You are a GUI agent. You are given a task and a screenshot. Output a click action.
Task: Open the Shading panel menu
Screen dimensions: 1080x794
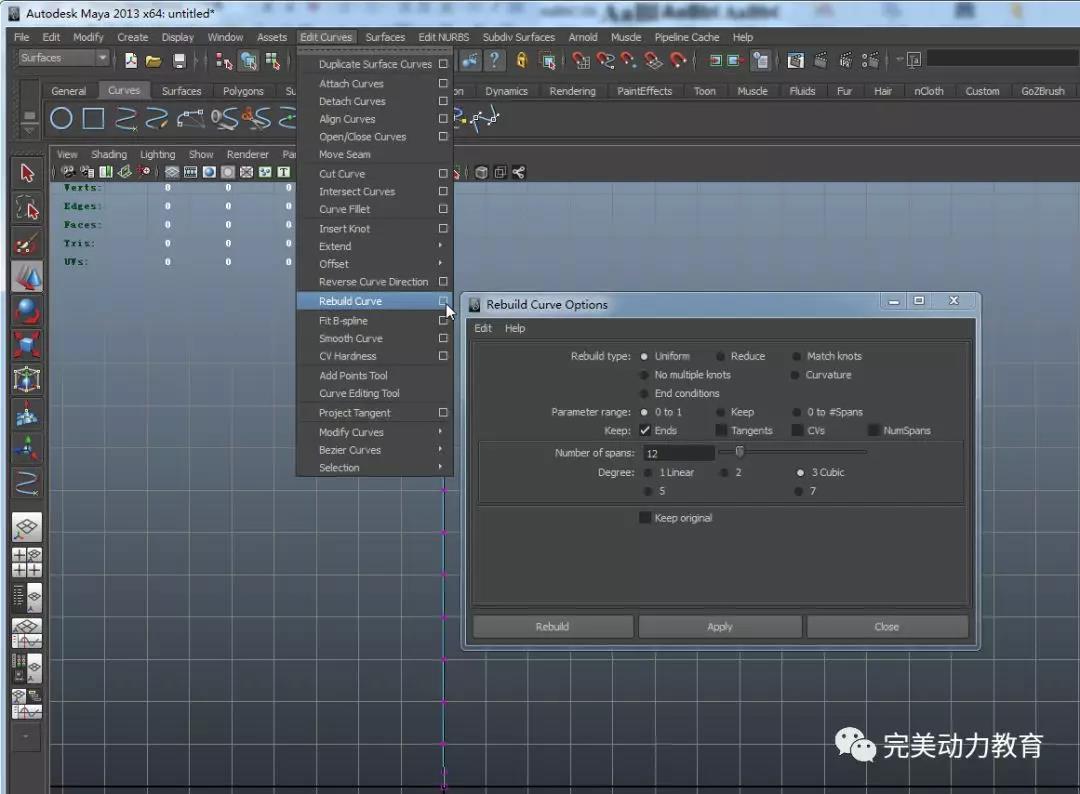tap(109, 154)
